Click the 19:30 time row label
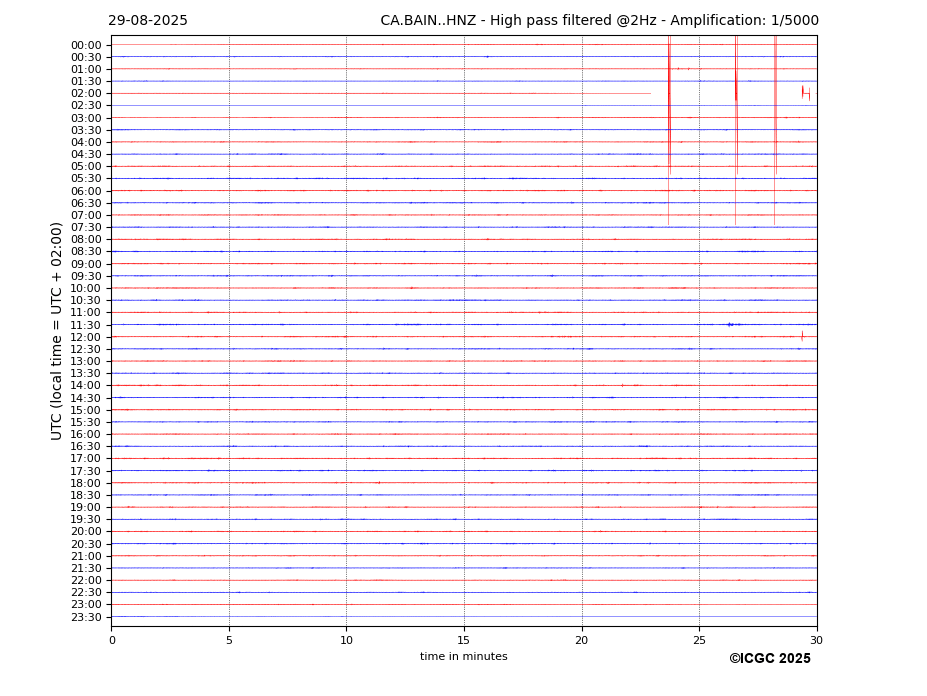Screen dimensions: 927x696 [x=86, y=520]
